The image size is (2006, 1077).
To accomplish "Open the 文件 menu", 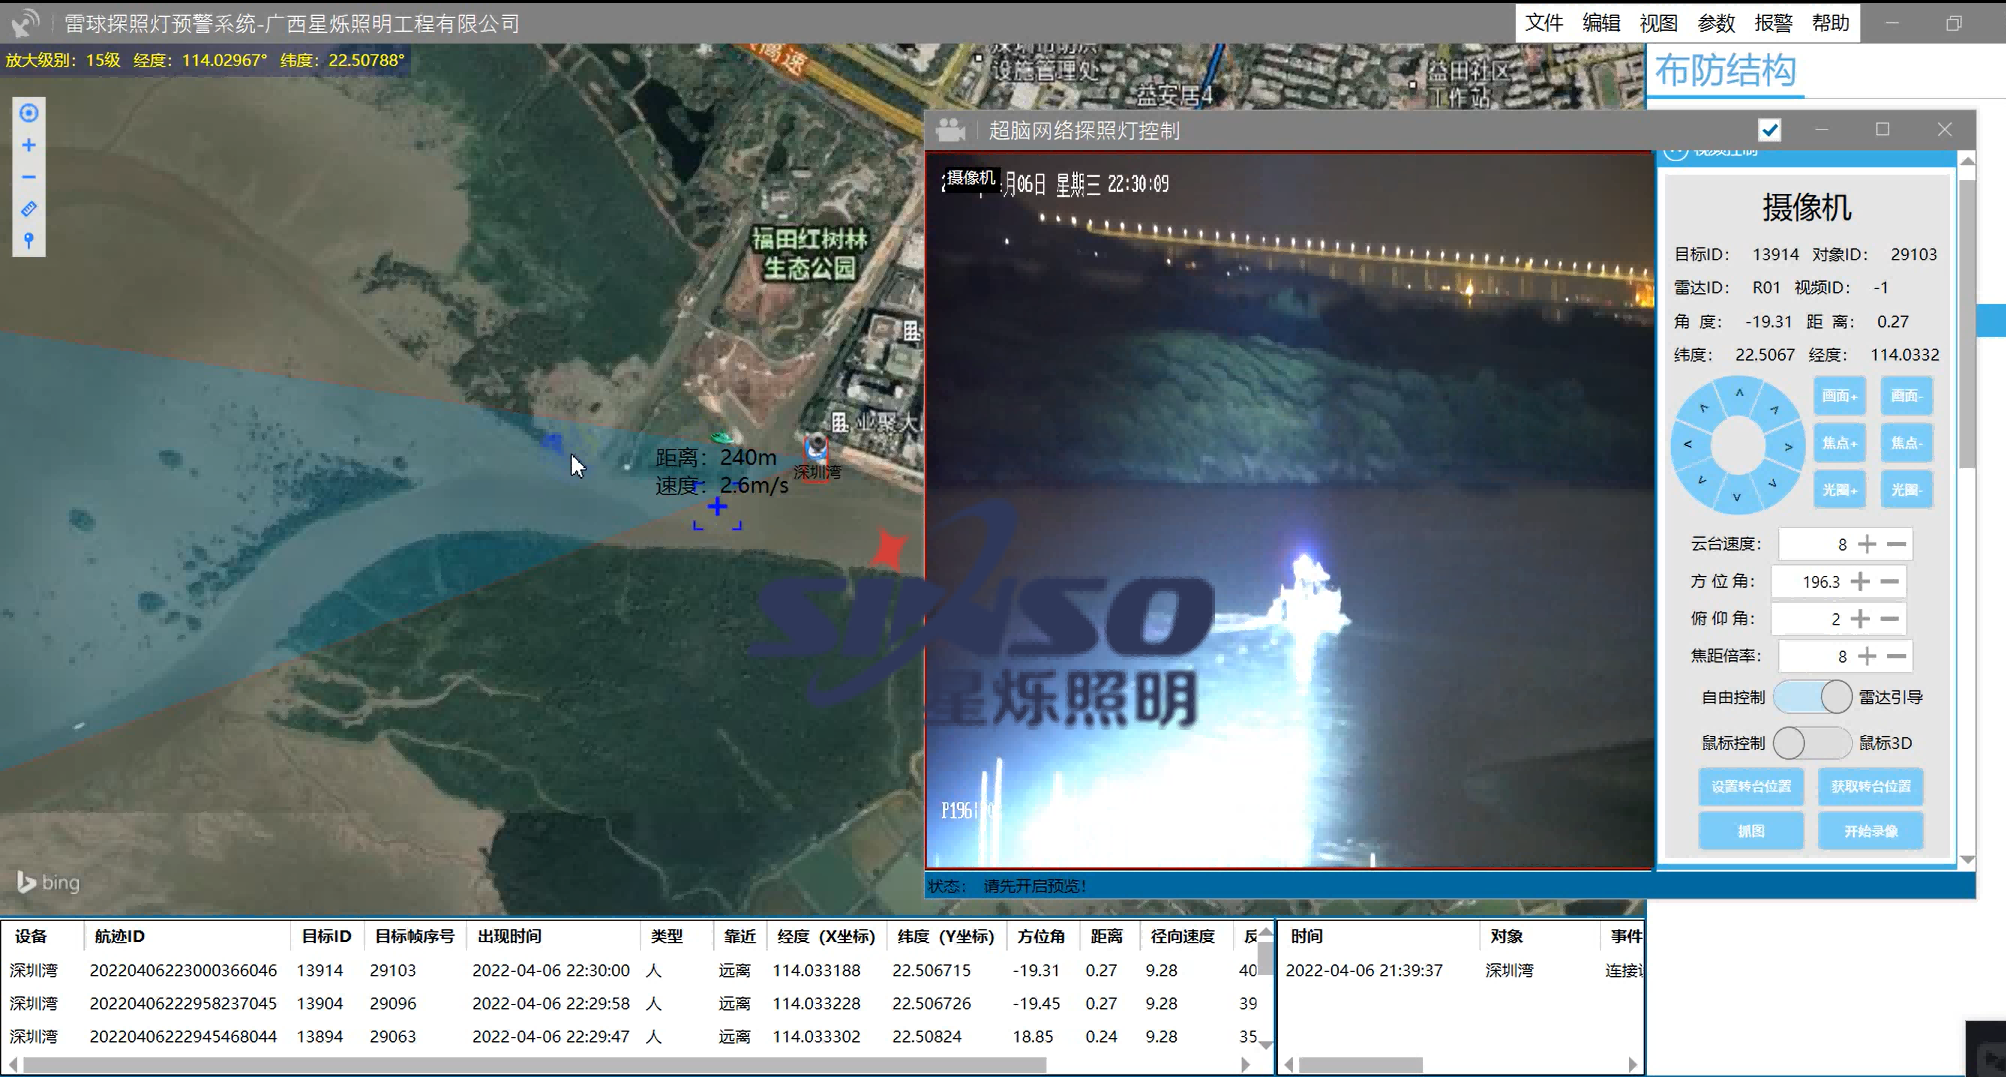I will [x=1544, y=22].
